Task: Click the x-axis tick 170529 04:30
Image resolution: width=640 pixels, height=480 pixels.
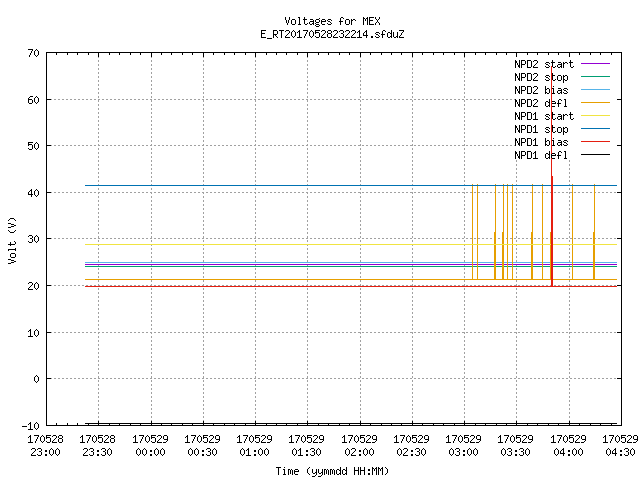Action: pyautogui.click(x=620, y=446)
